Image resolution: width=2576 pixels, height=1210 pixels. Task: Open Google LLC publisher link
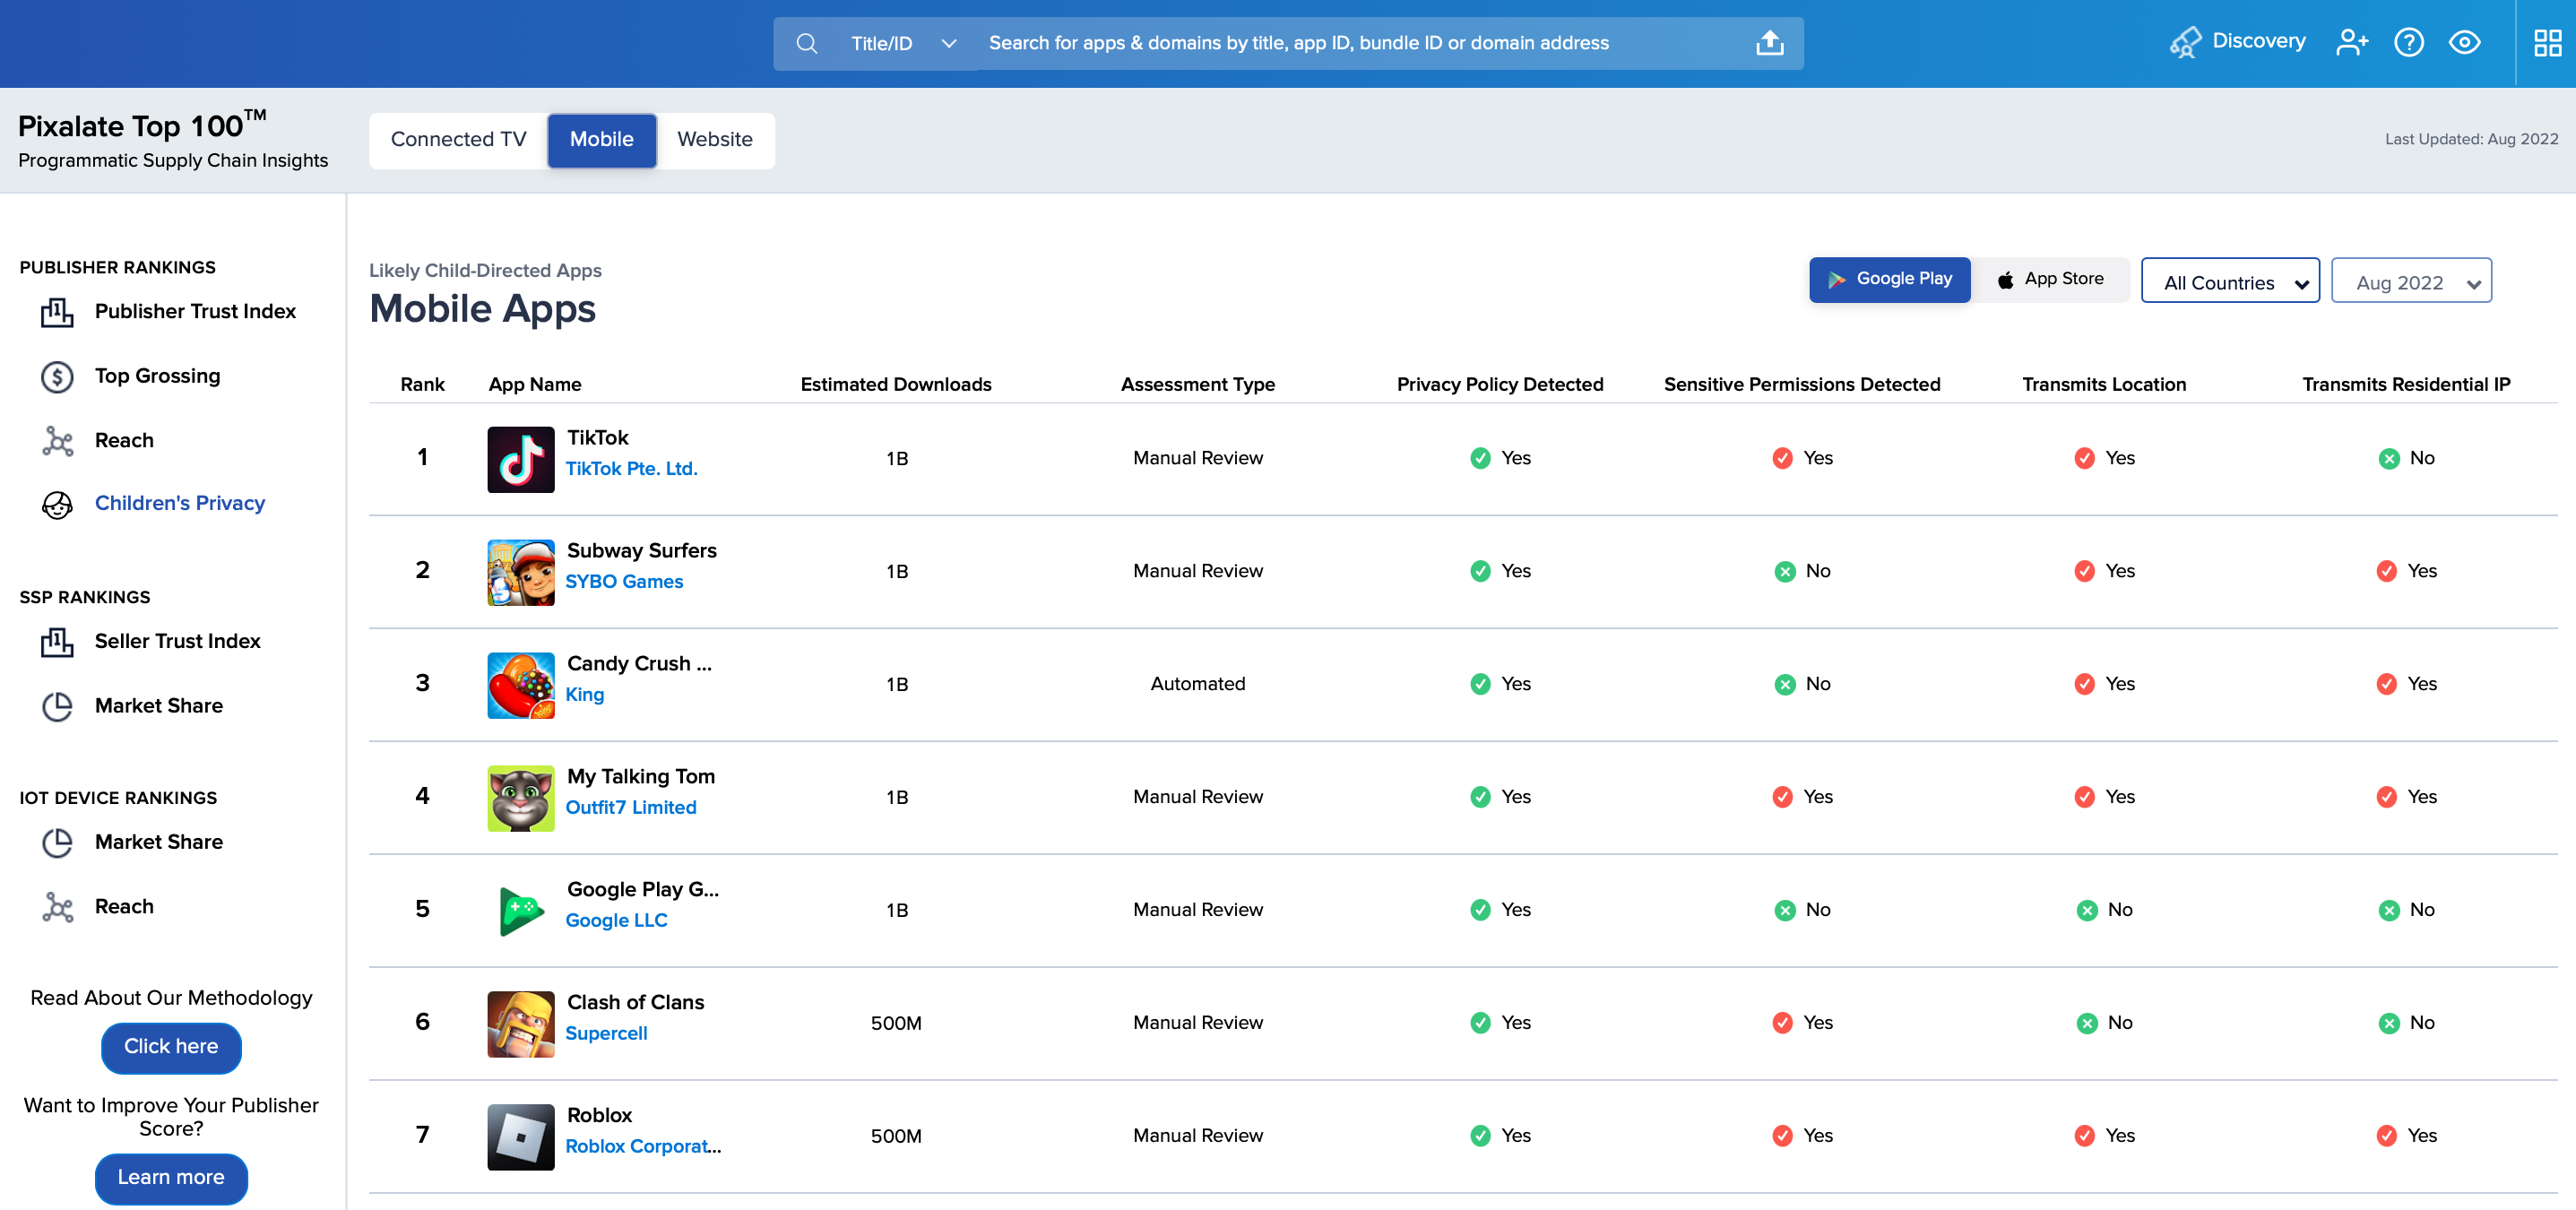point(616,921)
